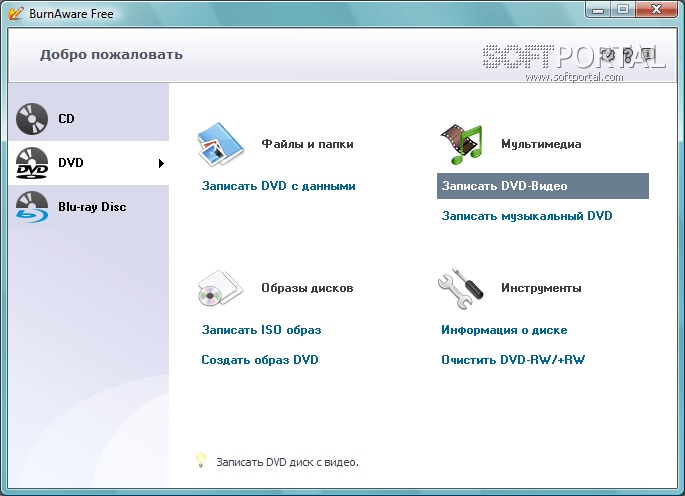Switch to the Blu-ray Disc category label
This screenshot has height=496, width=685.
tap(92, 207)
